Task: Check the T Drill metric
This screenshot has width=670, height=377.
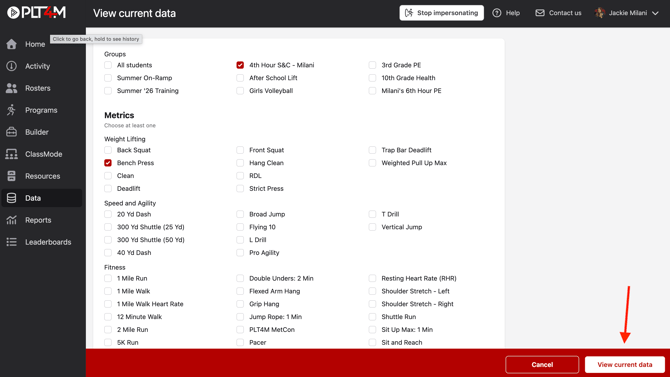Action: 372,214
